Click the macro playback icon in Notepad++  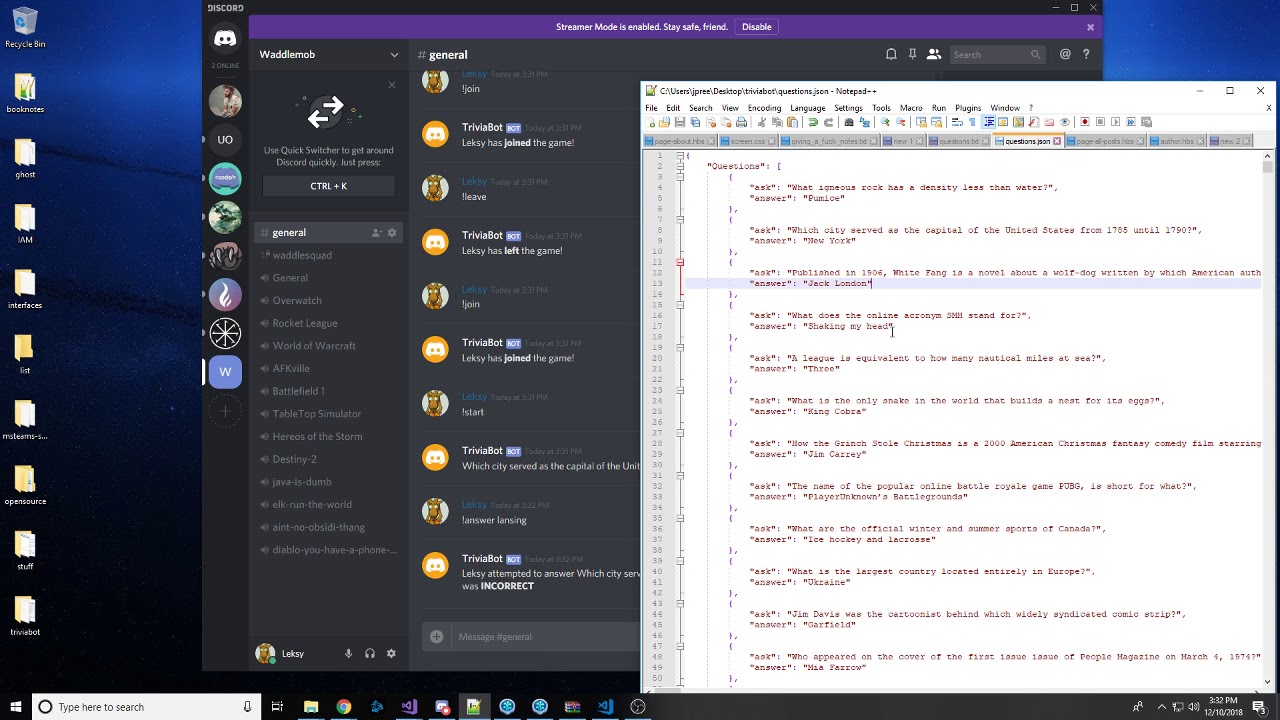coord(1116,122)
